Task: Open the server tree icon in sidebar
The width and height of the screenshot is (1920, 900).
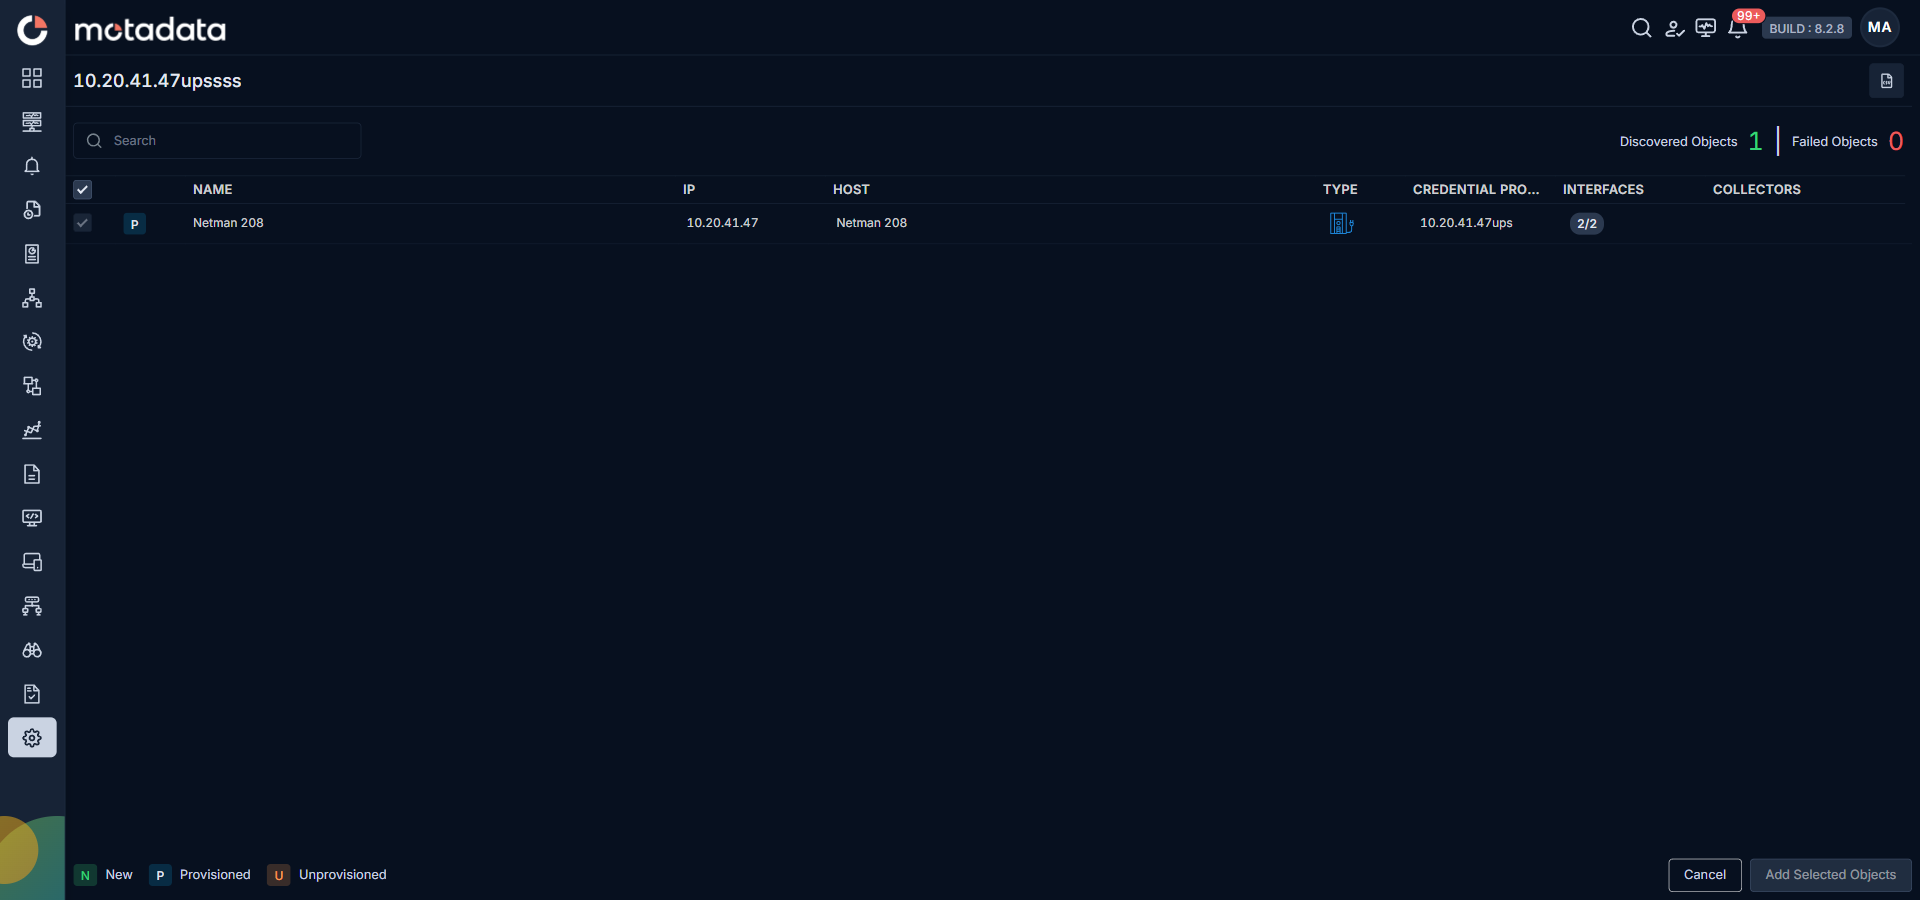Action: (32, 606)
